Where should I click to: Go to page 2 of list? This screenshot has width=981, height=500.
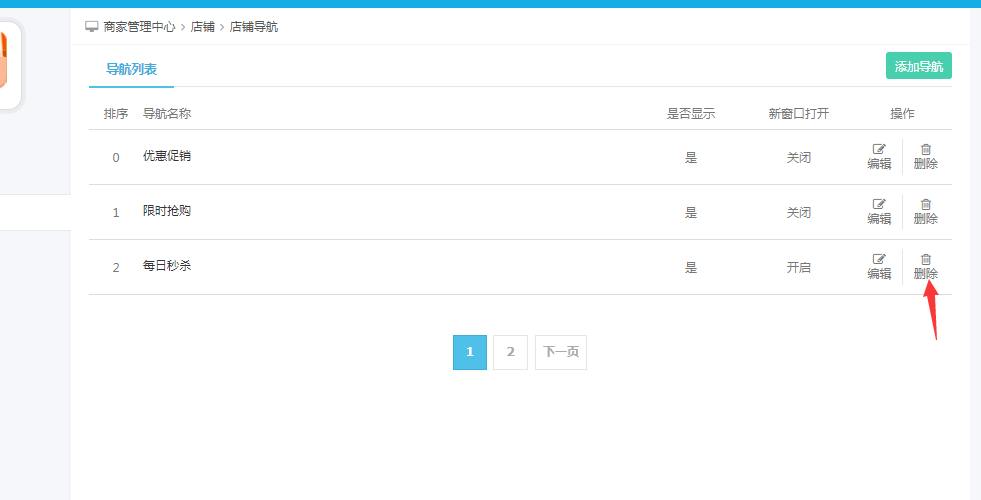tap(510, 352)
